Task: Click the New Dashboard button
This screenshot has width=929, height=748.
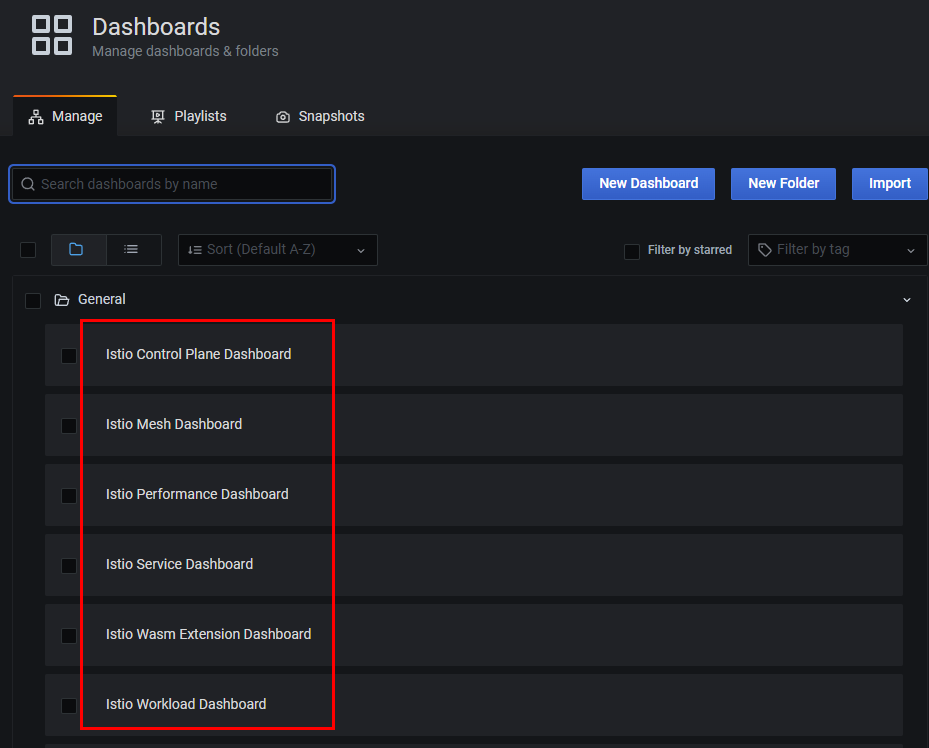Action: pos(648,184)
